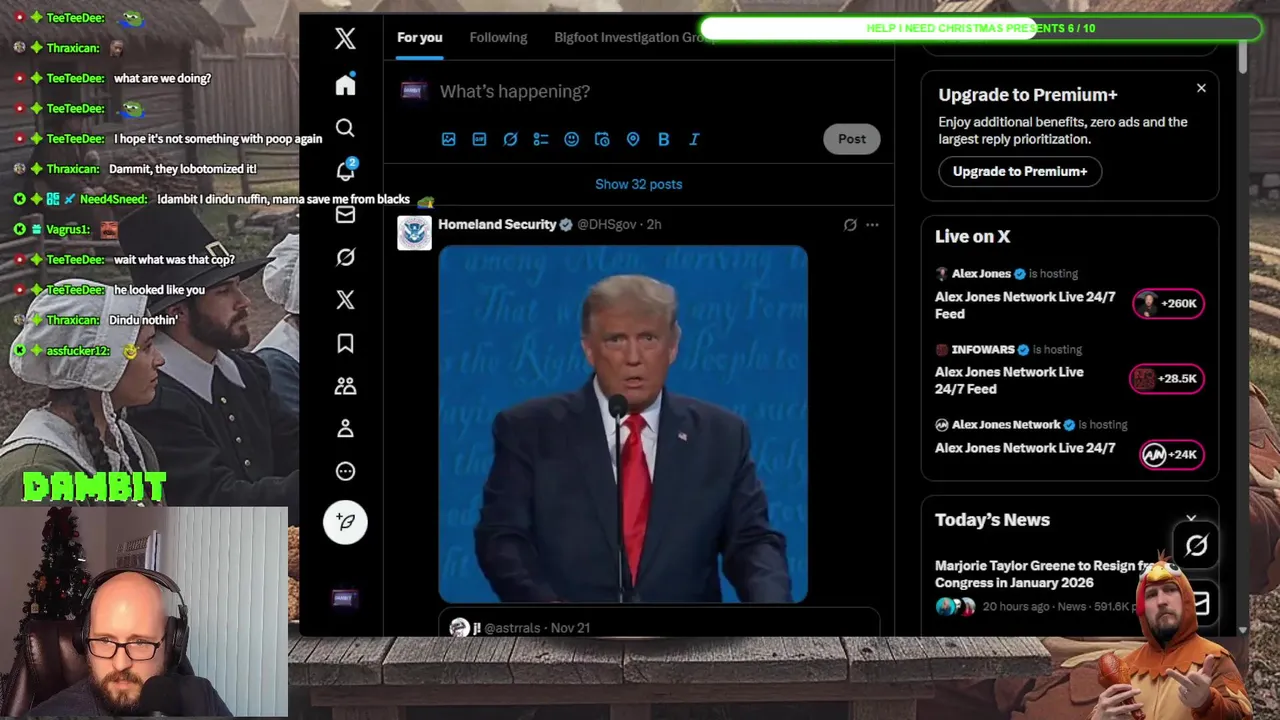Open Premium X icon in the sidebar

[345, 300]
